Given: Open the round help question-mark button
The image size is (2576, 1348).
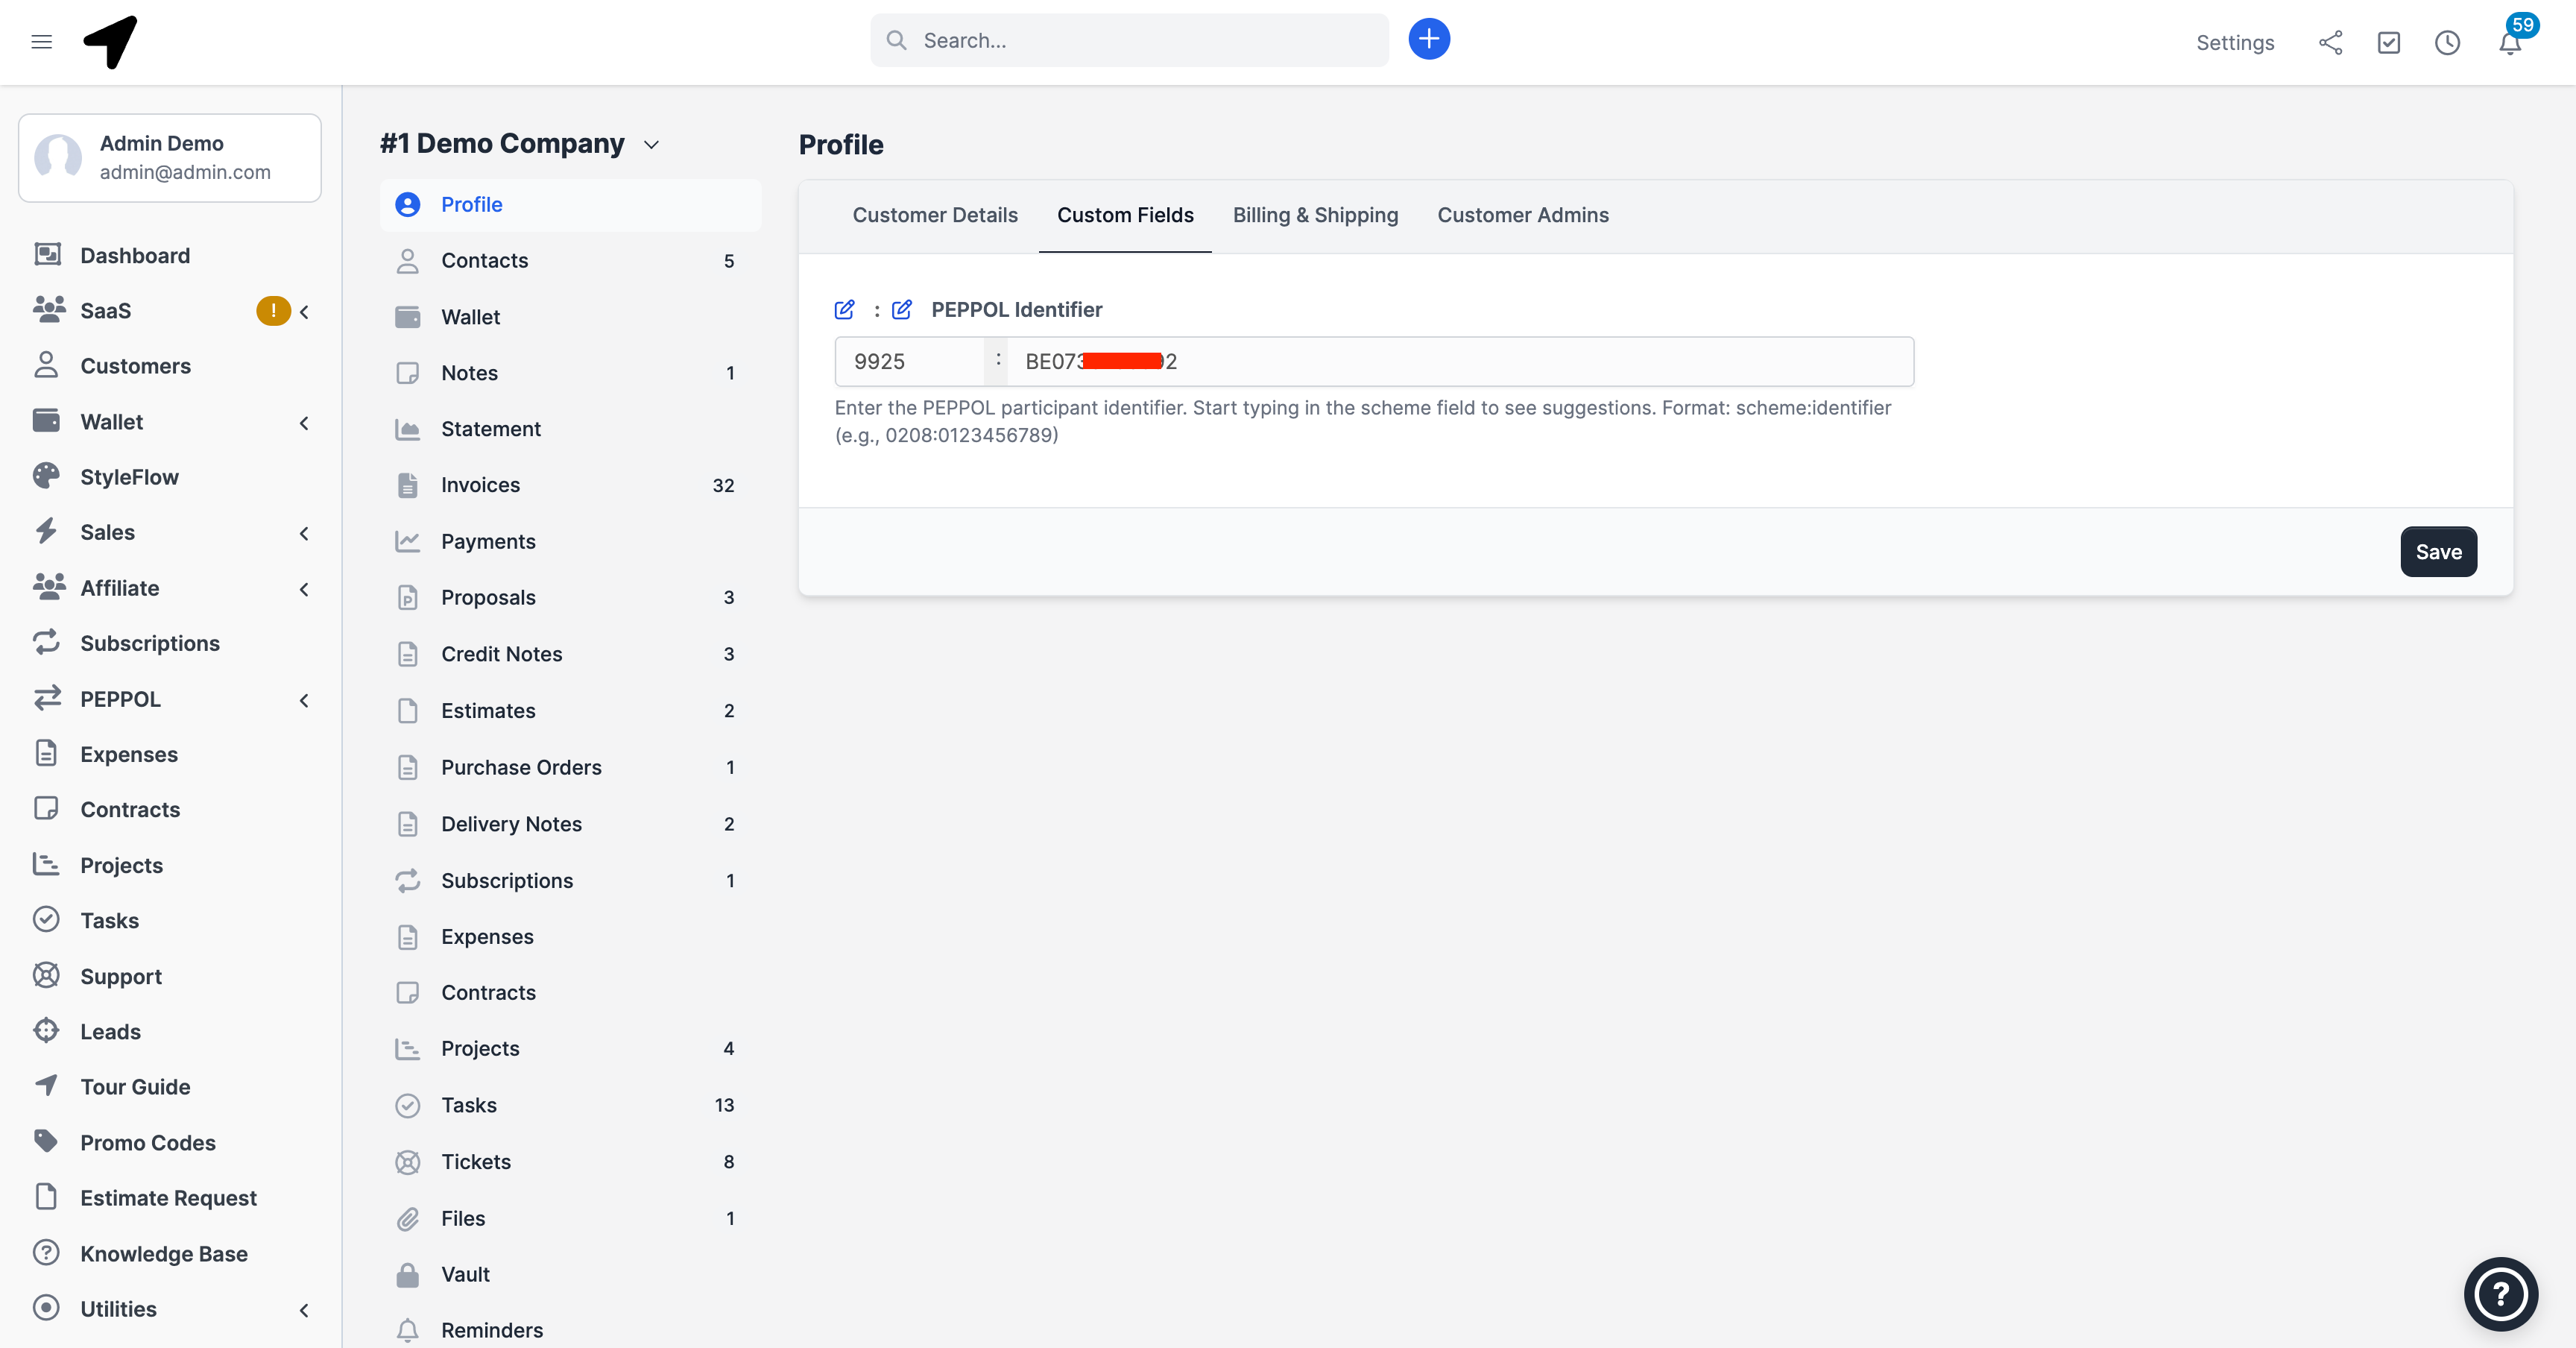Looking at the screenshot, I should [x=2500, y=1294].
